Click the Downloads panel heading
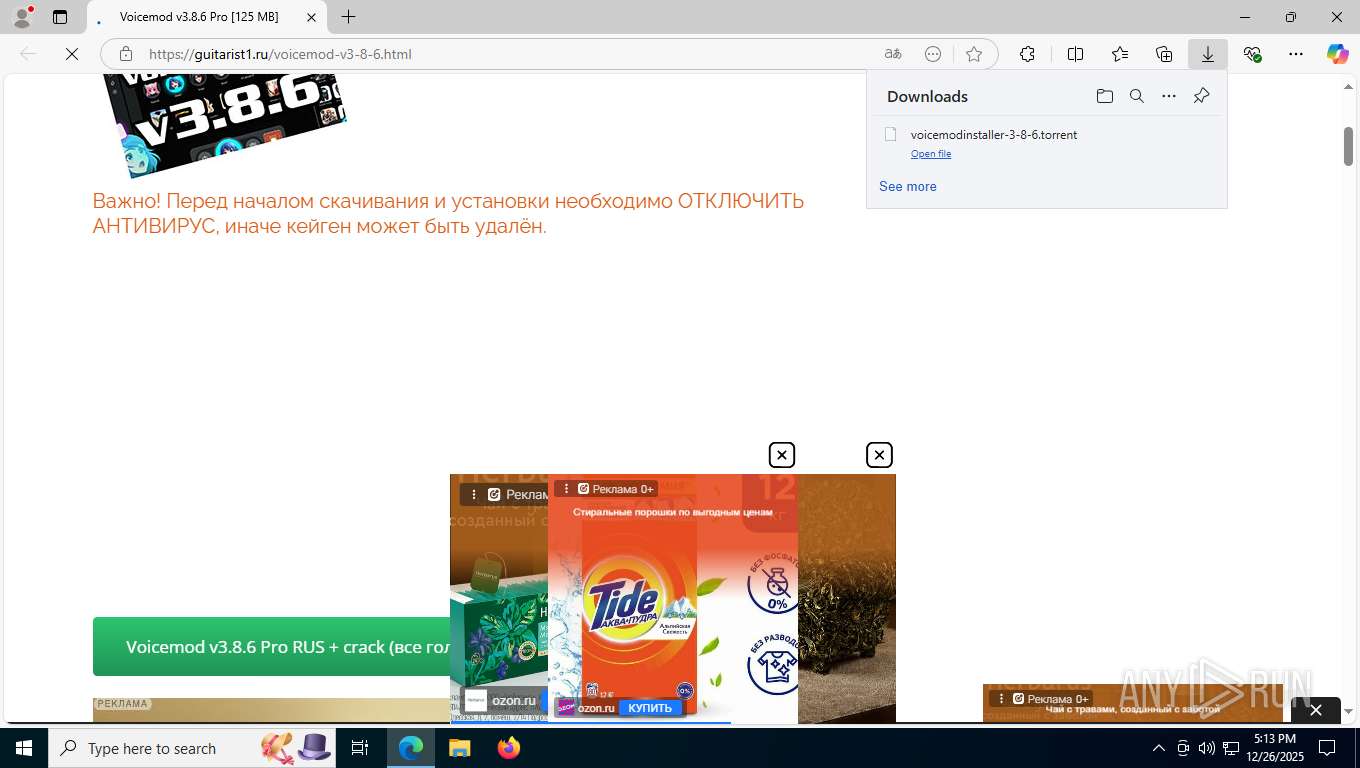The width and height of the screenshot is (1360, 768). click(927, 96)
